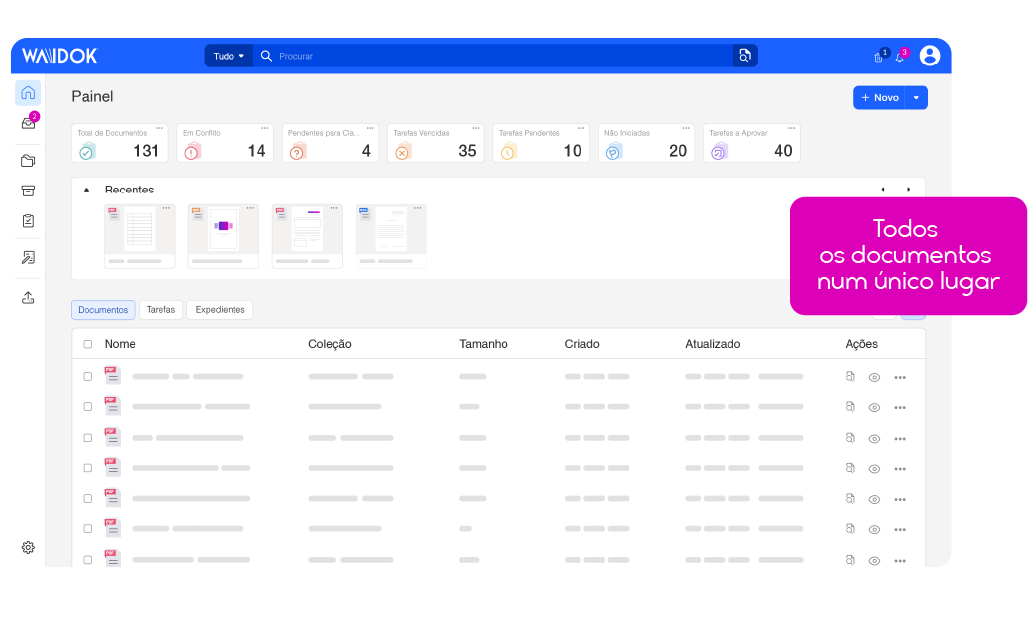The image size is (1028, 641).
Task: Click the Em Conflito alert icon
Action: tap(191, 153)
